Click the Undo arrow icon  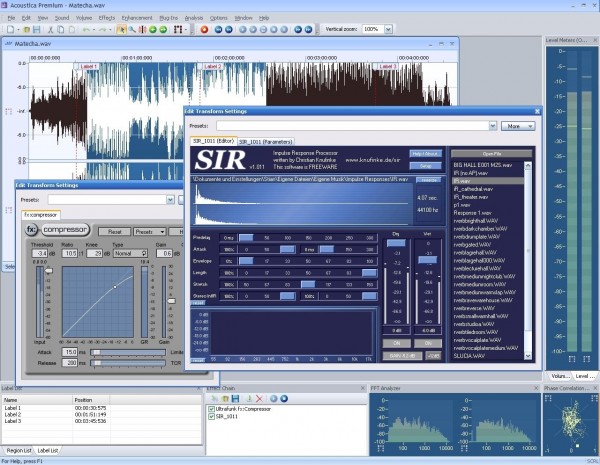coord(86,29)
